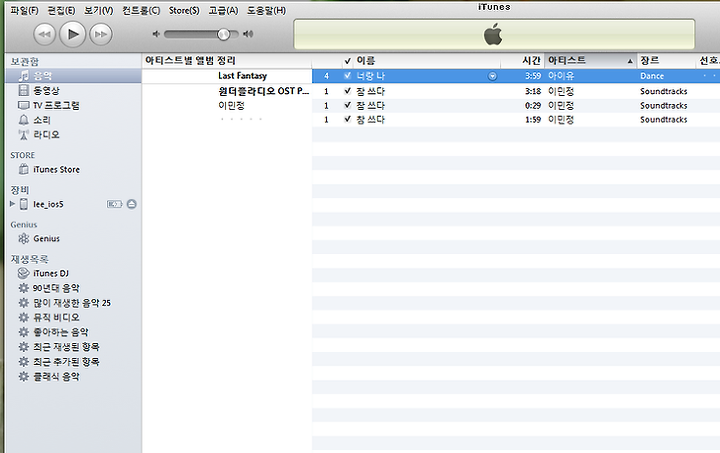
Task: Open the 보기(V) menu
Action: pos(98,10)
